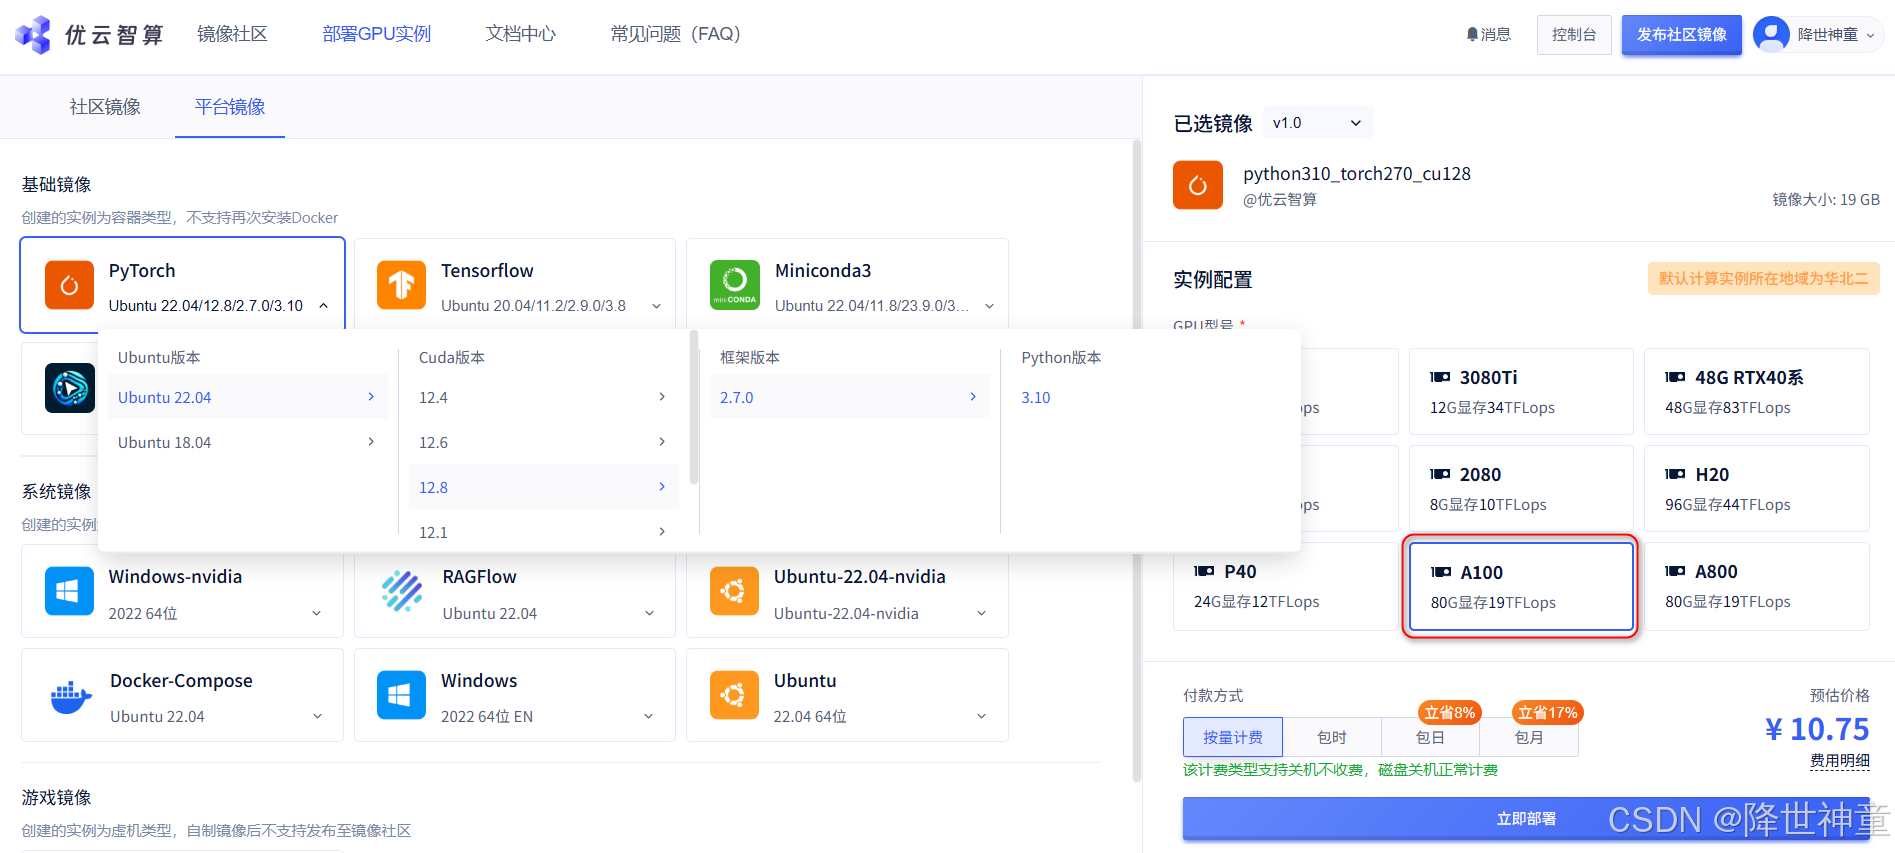Click the 发布社区镜像 button
This screenshot has height=853, width=1895.
click(1682, 35)
